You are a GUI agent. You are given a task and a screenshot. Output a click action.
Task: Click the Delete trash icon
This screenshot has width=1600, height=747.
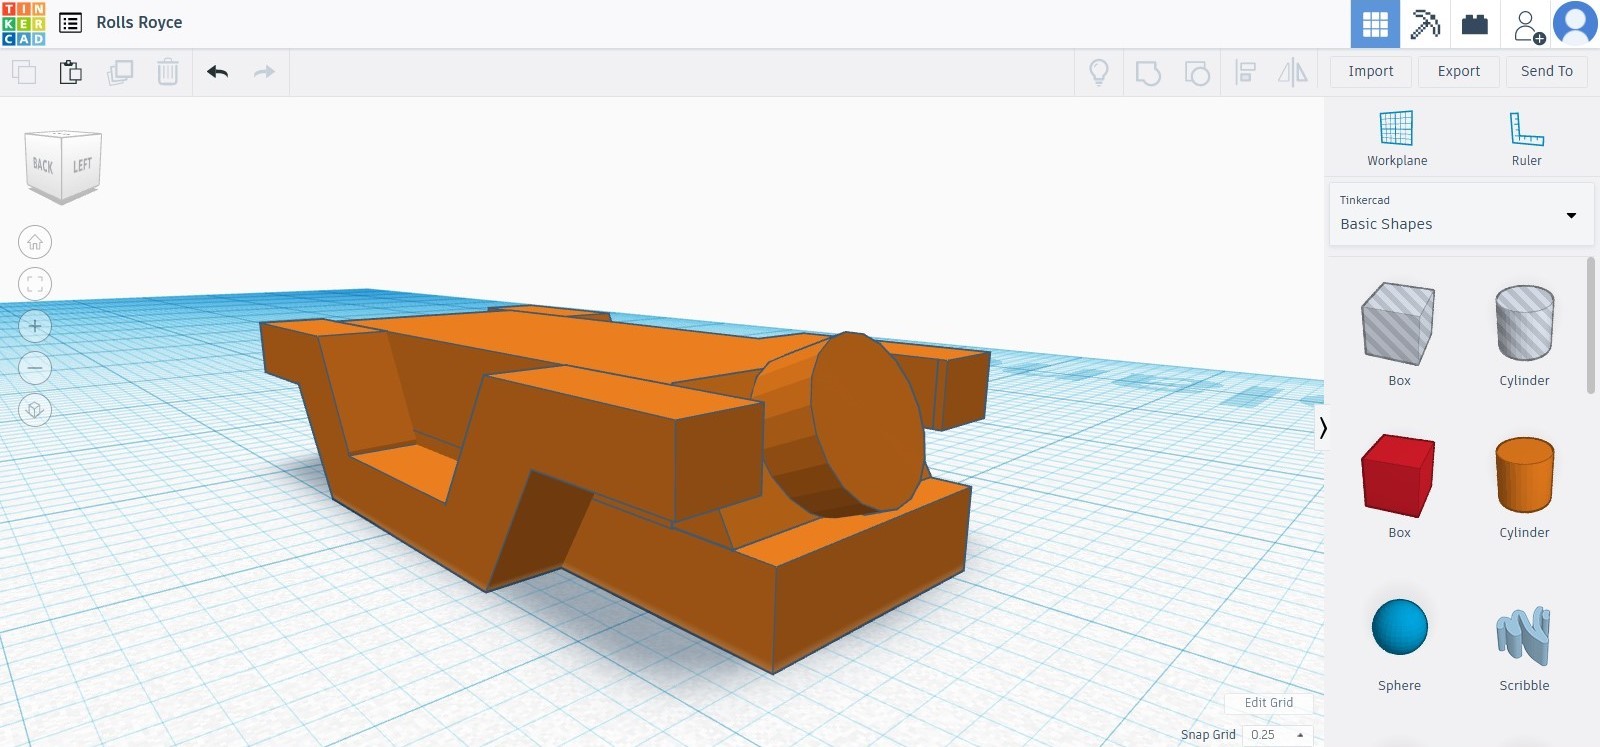168,72
